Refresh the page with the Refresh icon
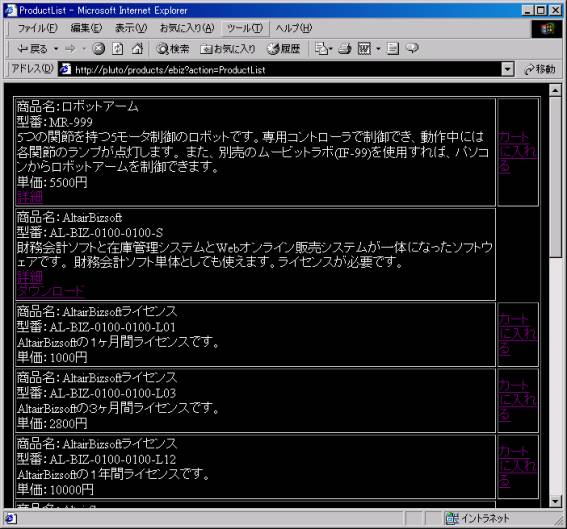Viewport: 567px width, 529px height. point(118,48)
